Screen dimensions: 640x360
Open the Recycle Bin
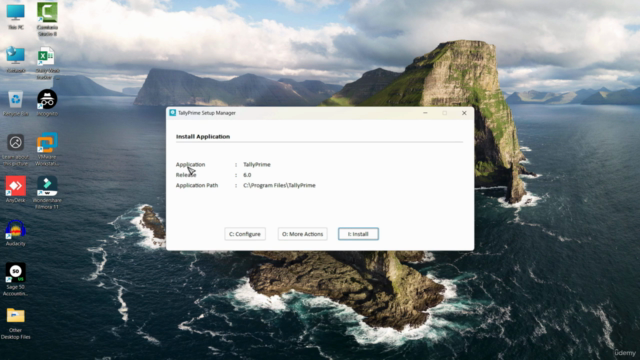pos(16,104)
